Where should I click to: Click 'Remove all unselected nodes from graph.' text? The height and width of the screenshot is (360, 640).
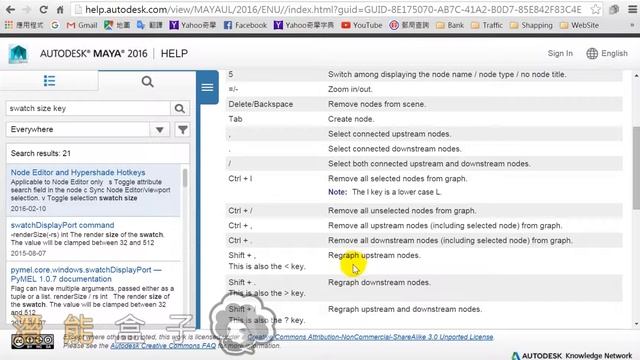[x=402, y=211]
